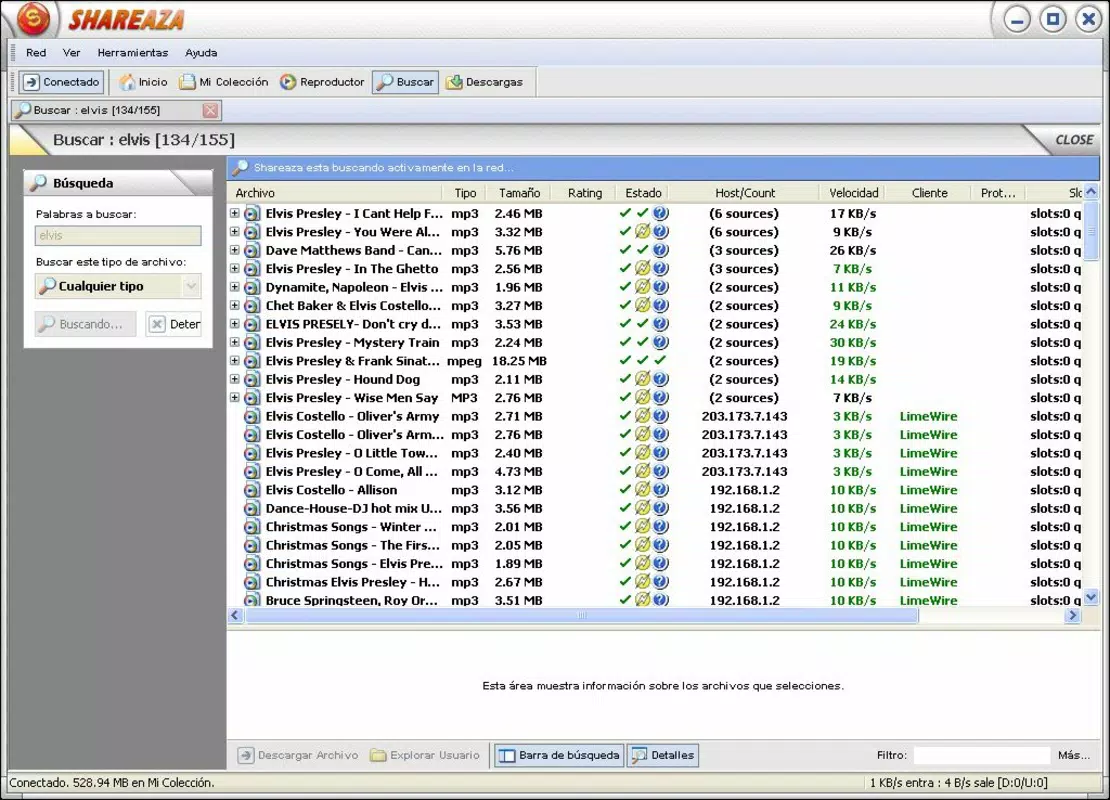Expand 'Dynamite, Napoleon - Elvis' row
Image resolution: width=1110 pixels, height=800 pixels.
(234, 287)
